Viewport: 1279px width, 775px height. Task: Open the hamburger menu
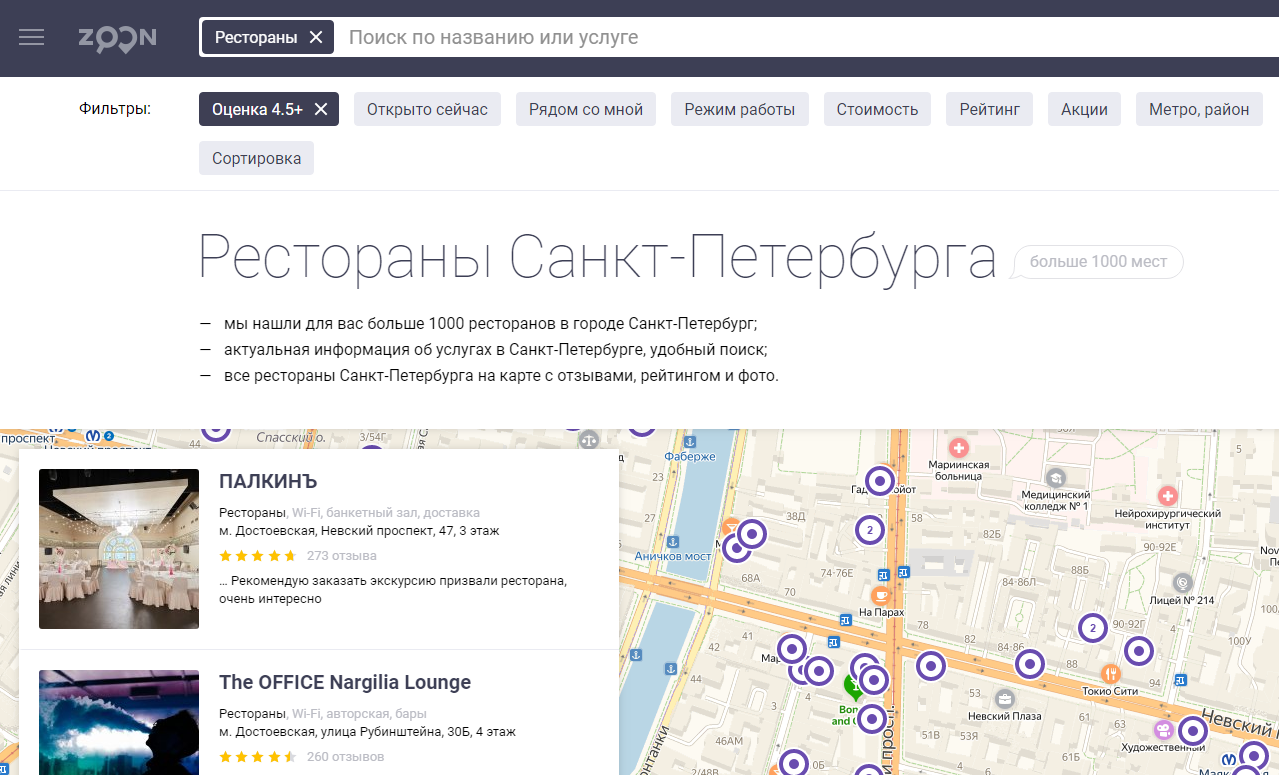tap(32, 37)
